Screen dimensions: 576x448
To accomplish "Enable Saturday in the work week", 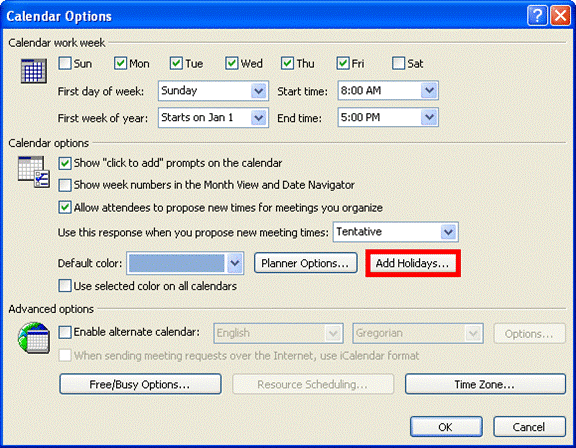I will pyautogui.click(x=398, y=63).
